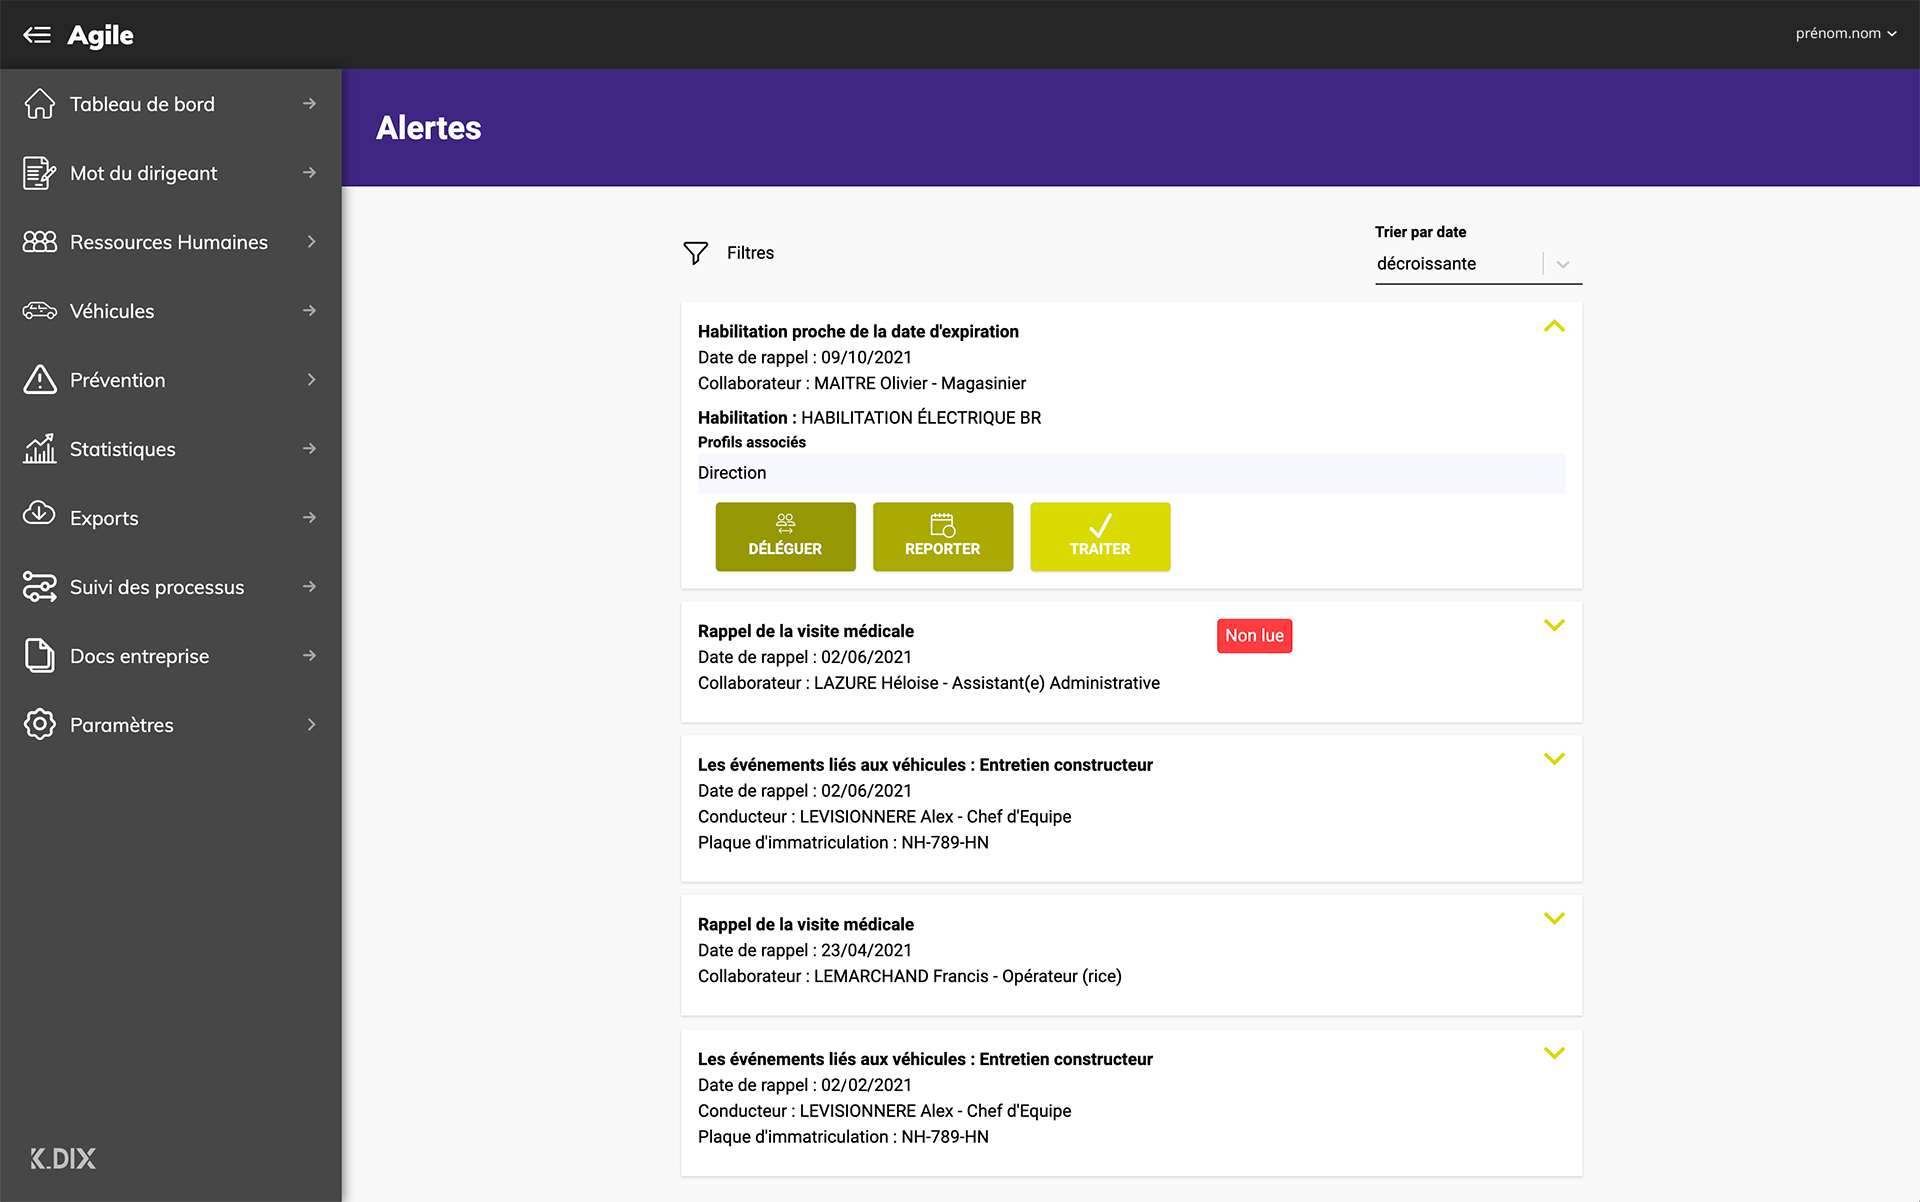The width and height of the screenshot is (1920, 1202).
Task: Expand the Prévention submenu chevron
Action: (x=312, y=380)
